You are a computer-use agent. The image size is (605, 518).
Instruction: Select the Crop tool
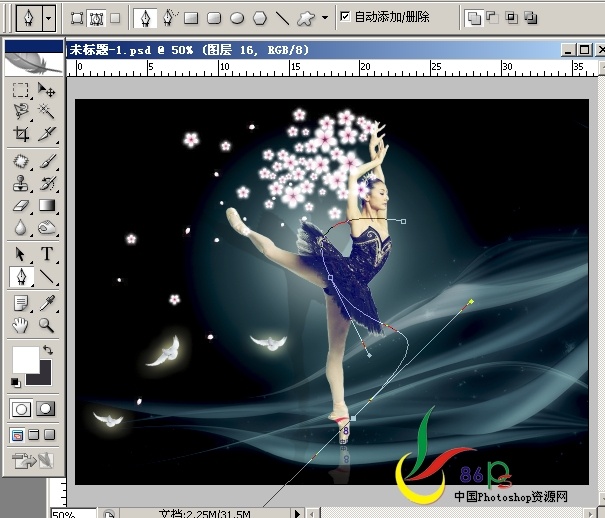click(x=21, y=134)
